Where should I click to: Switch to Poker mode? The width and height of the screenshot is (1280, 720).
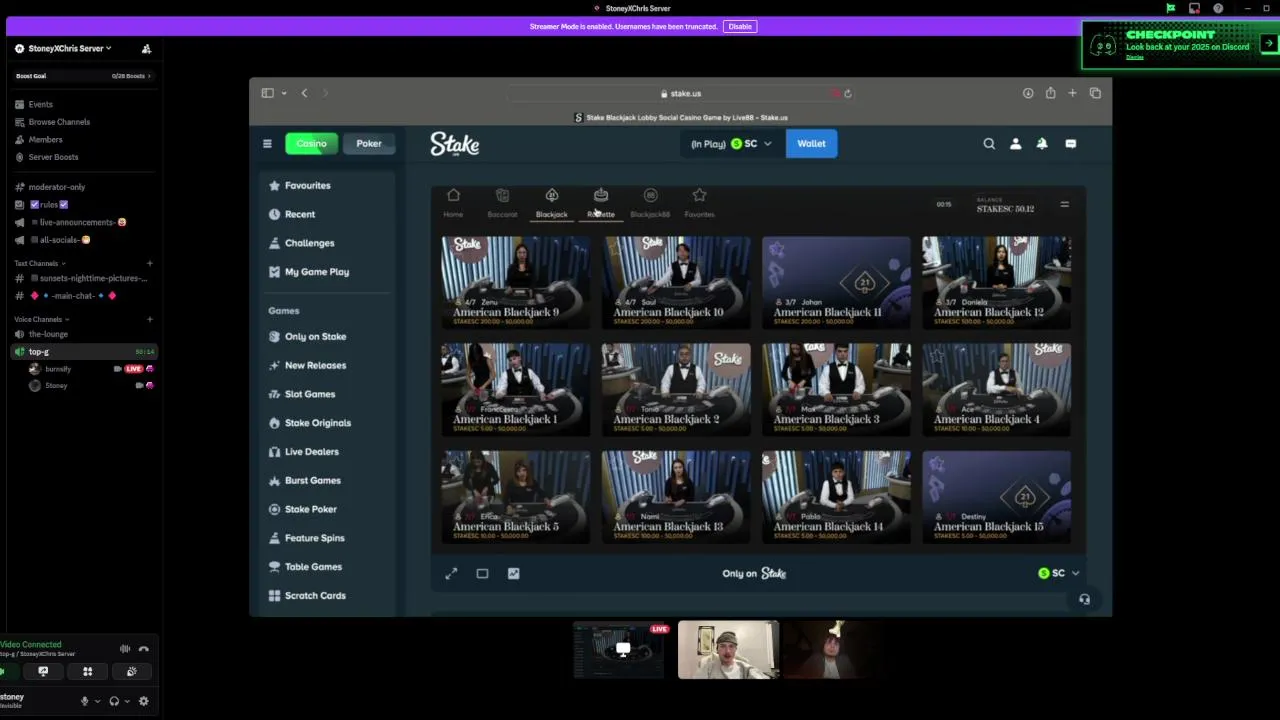coord(369,144)
